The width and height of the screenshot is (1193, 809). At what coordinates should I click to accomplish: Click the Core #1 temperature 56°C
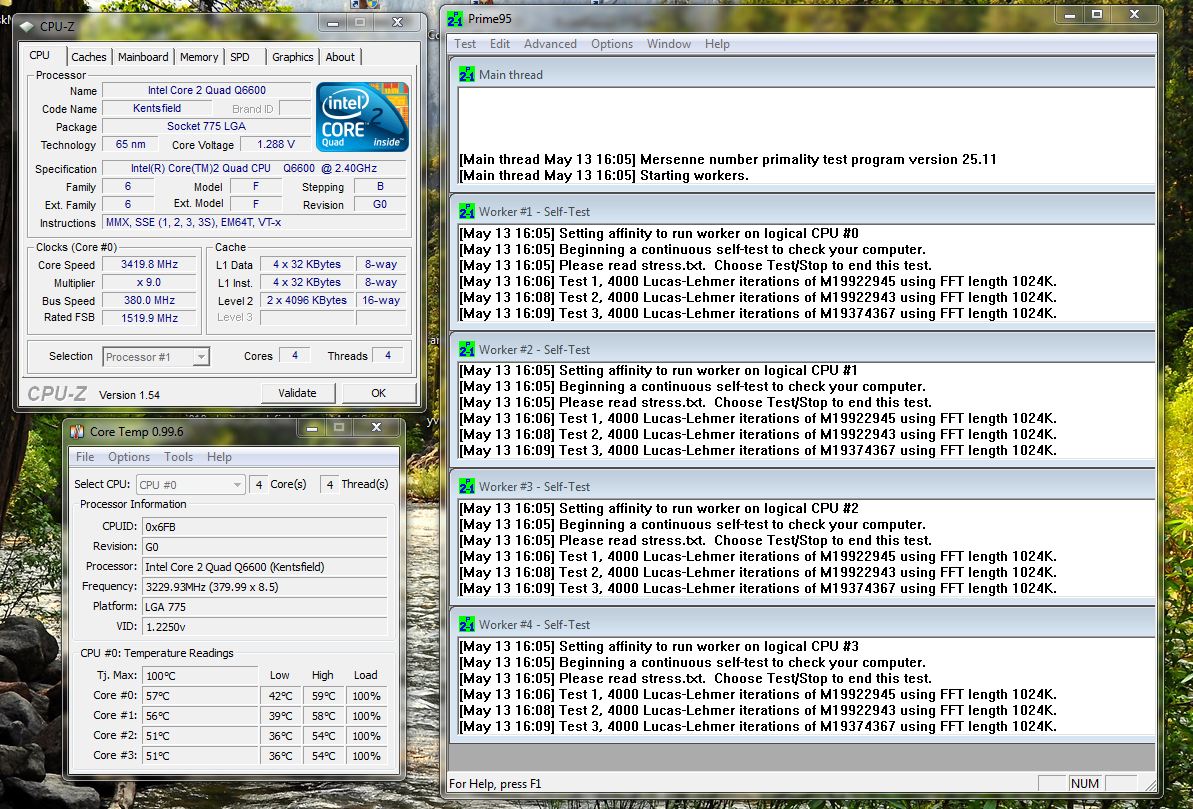coord(200,716)
